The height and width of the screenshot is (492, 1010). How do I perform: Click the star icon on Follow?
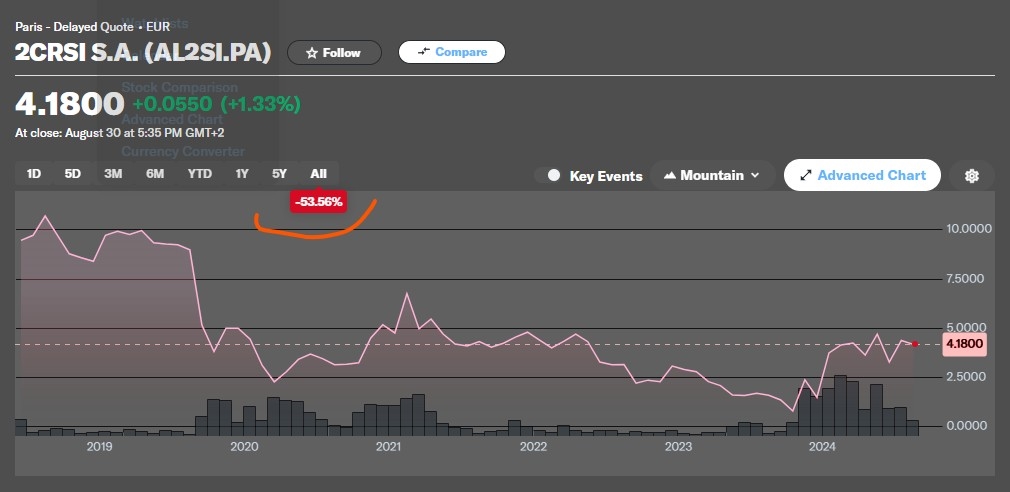pyautogui.click(x=312, y=53)
